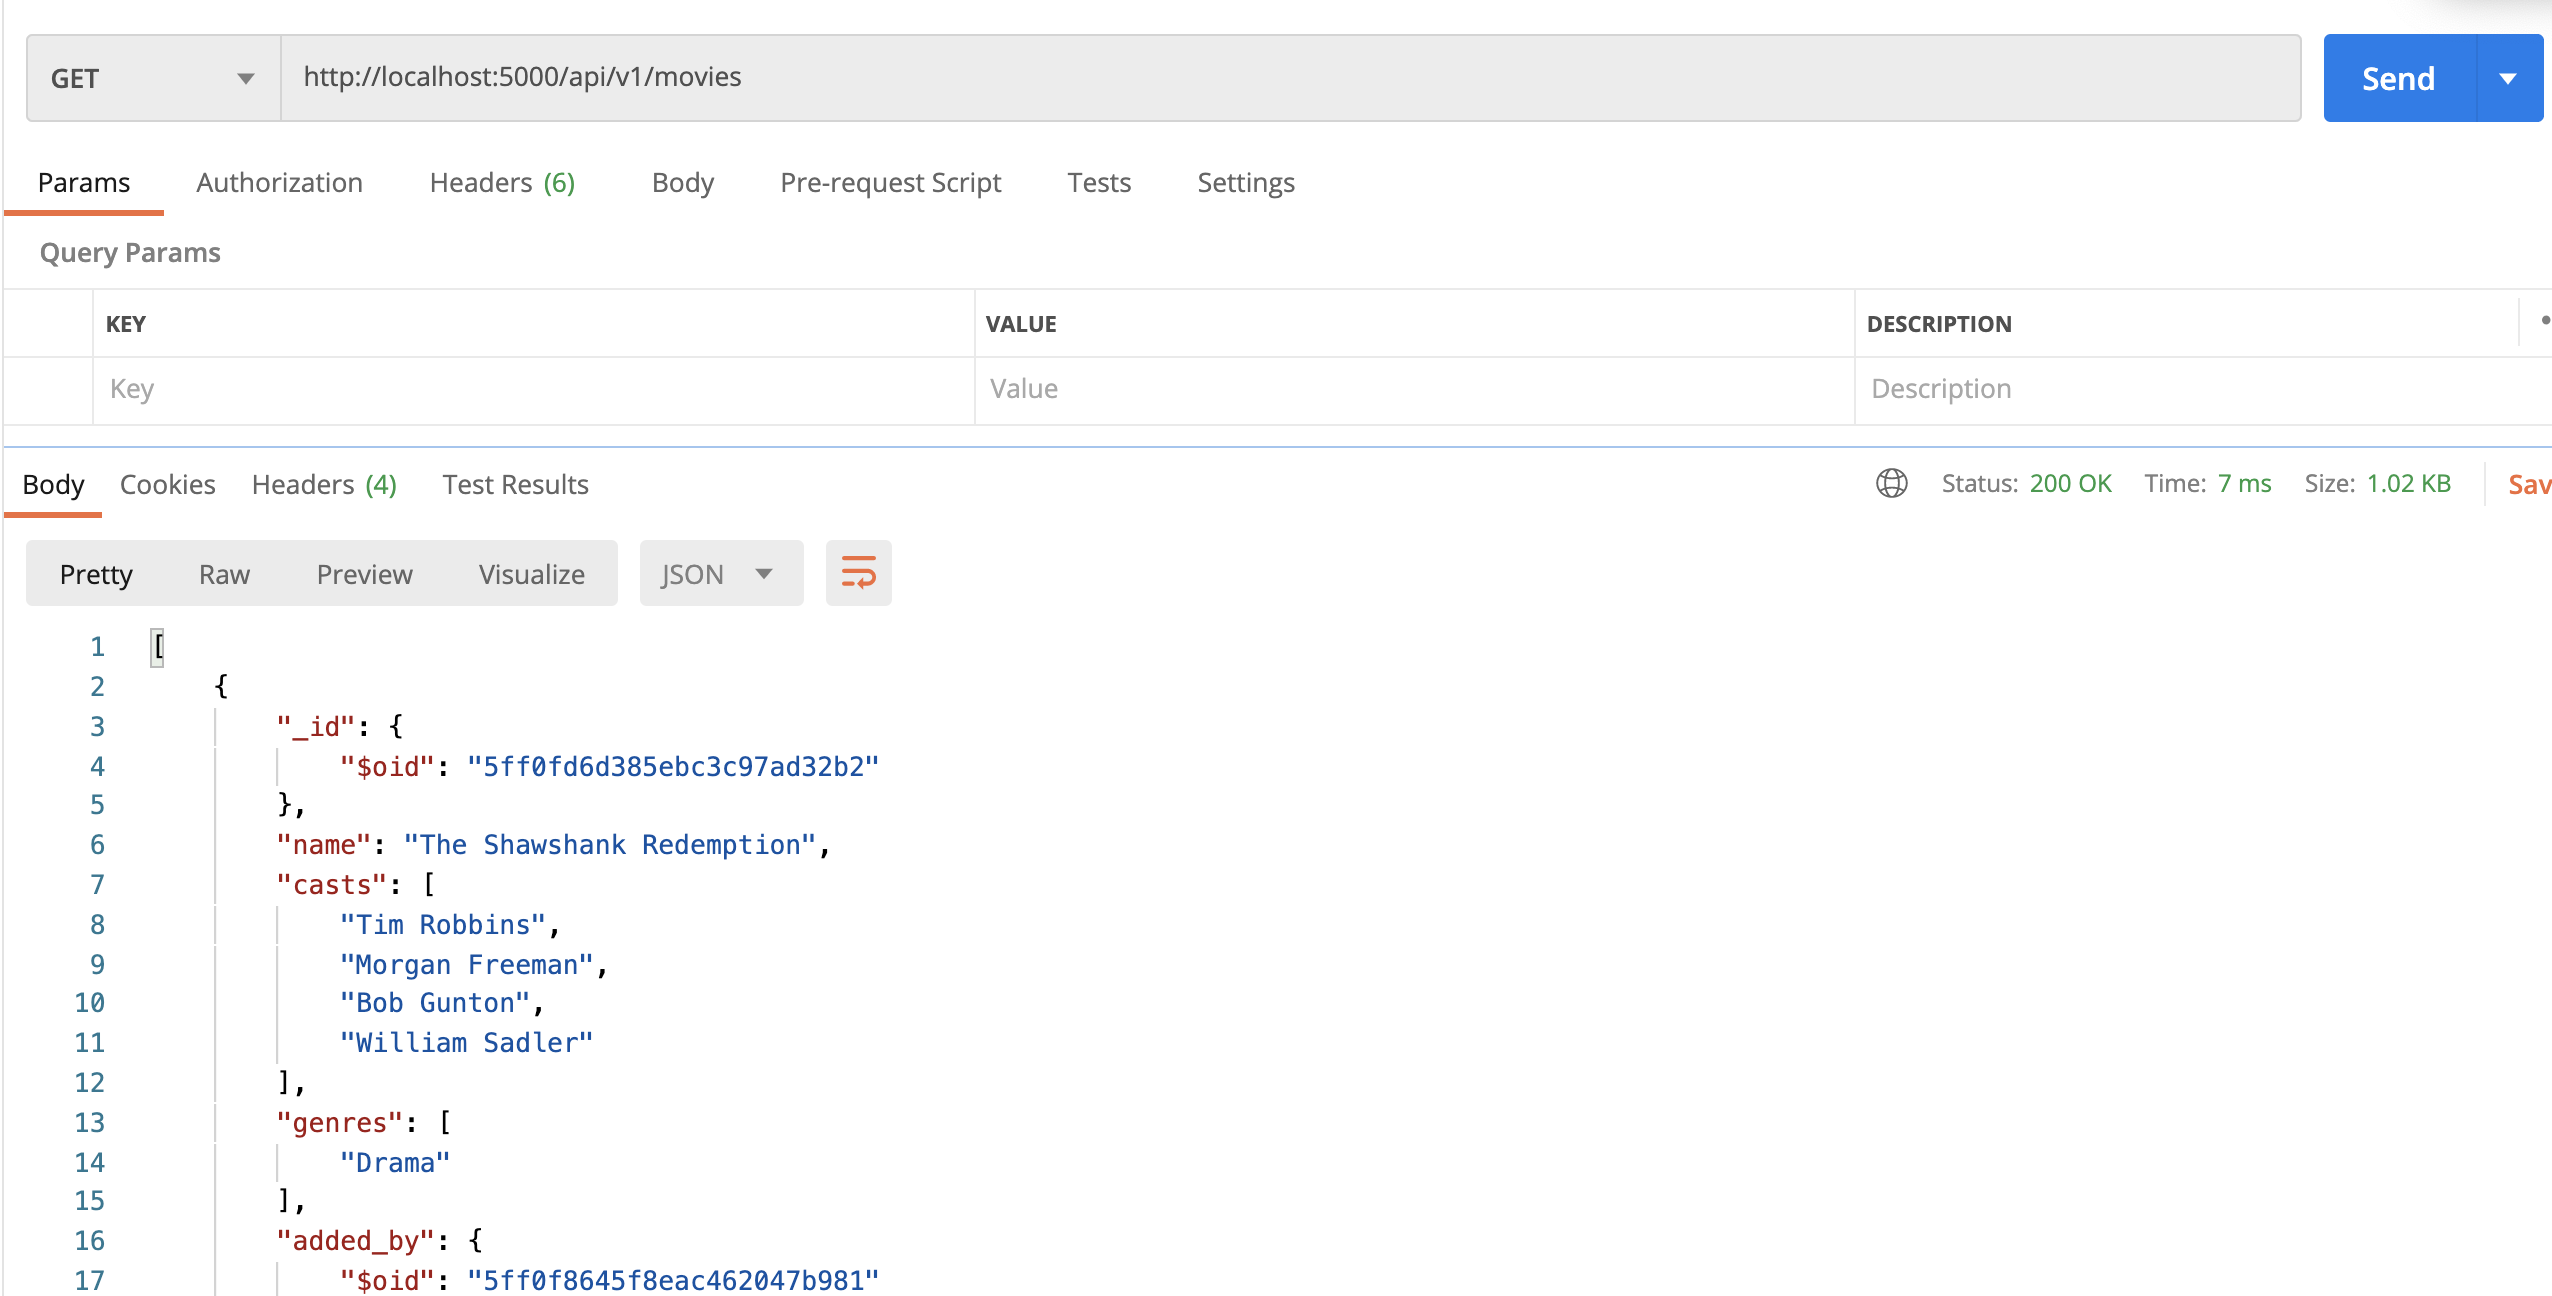Open the Test Results tab
The height and width of the screenshot is (1296, 2552).
tap(515, 484)
